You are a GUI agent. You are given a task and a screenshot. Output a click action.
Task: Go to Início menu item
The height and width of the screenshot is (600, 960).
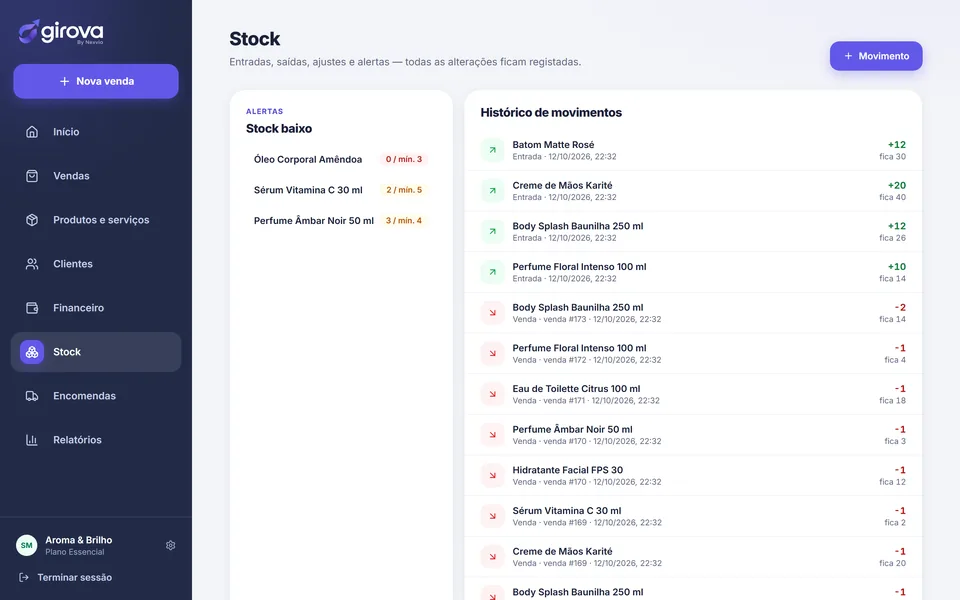click(96, 132)
